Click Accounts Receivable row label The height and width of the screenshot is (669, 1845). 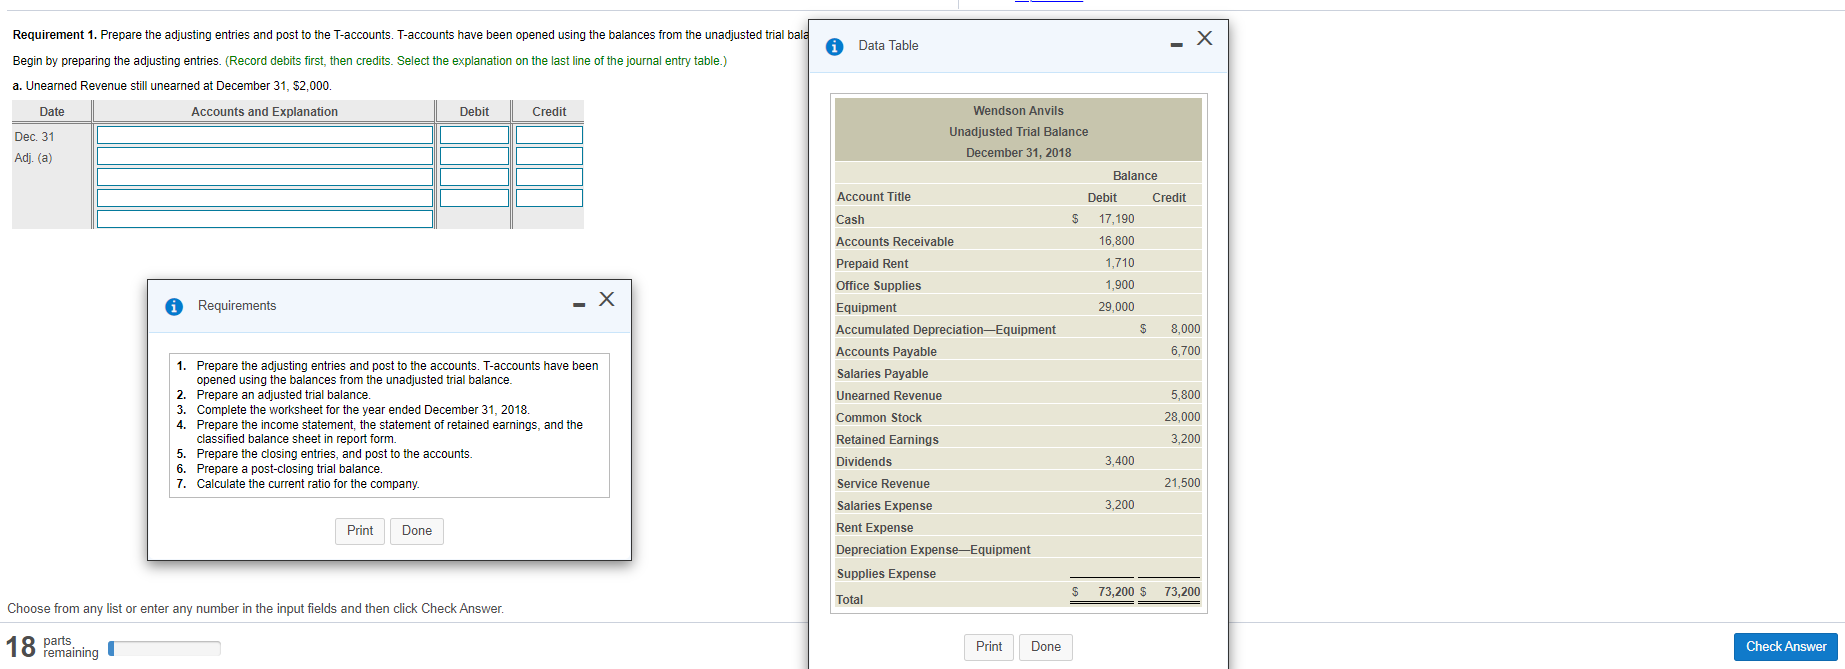895,242
